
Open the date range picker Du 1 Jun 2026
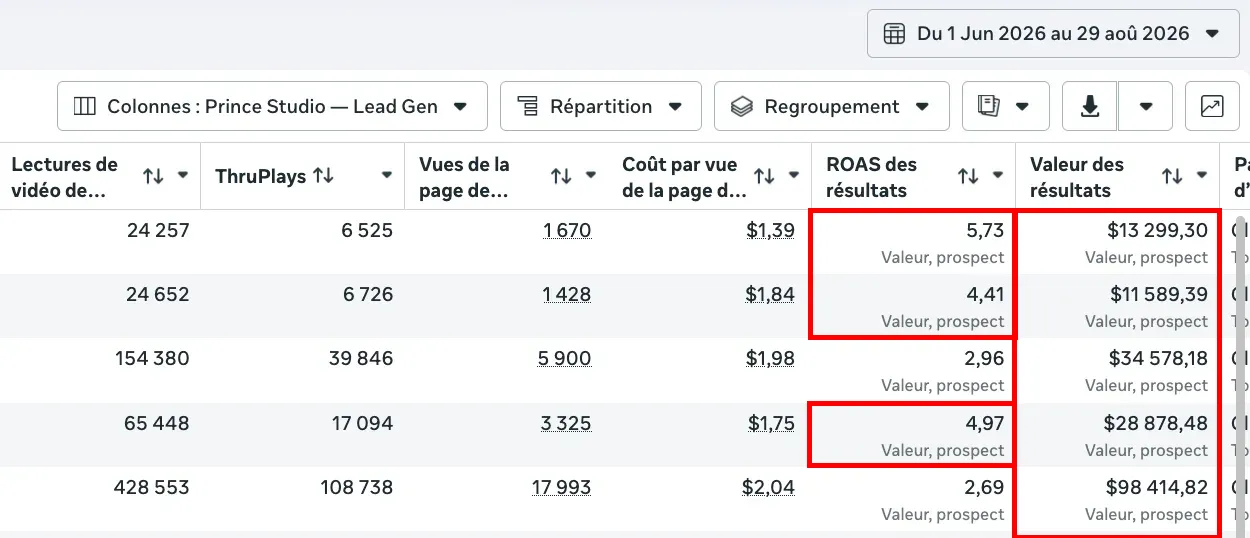click(1053, 34)
